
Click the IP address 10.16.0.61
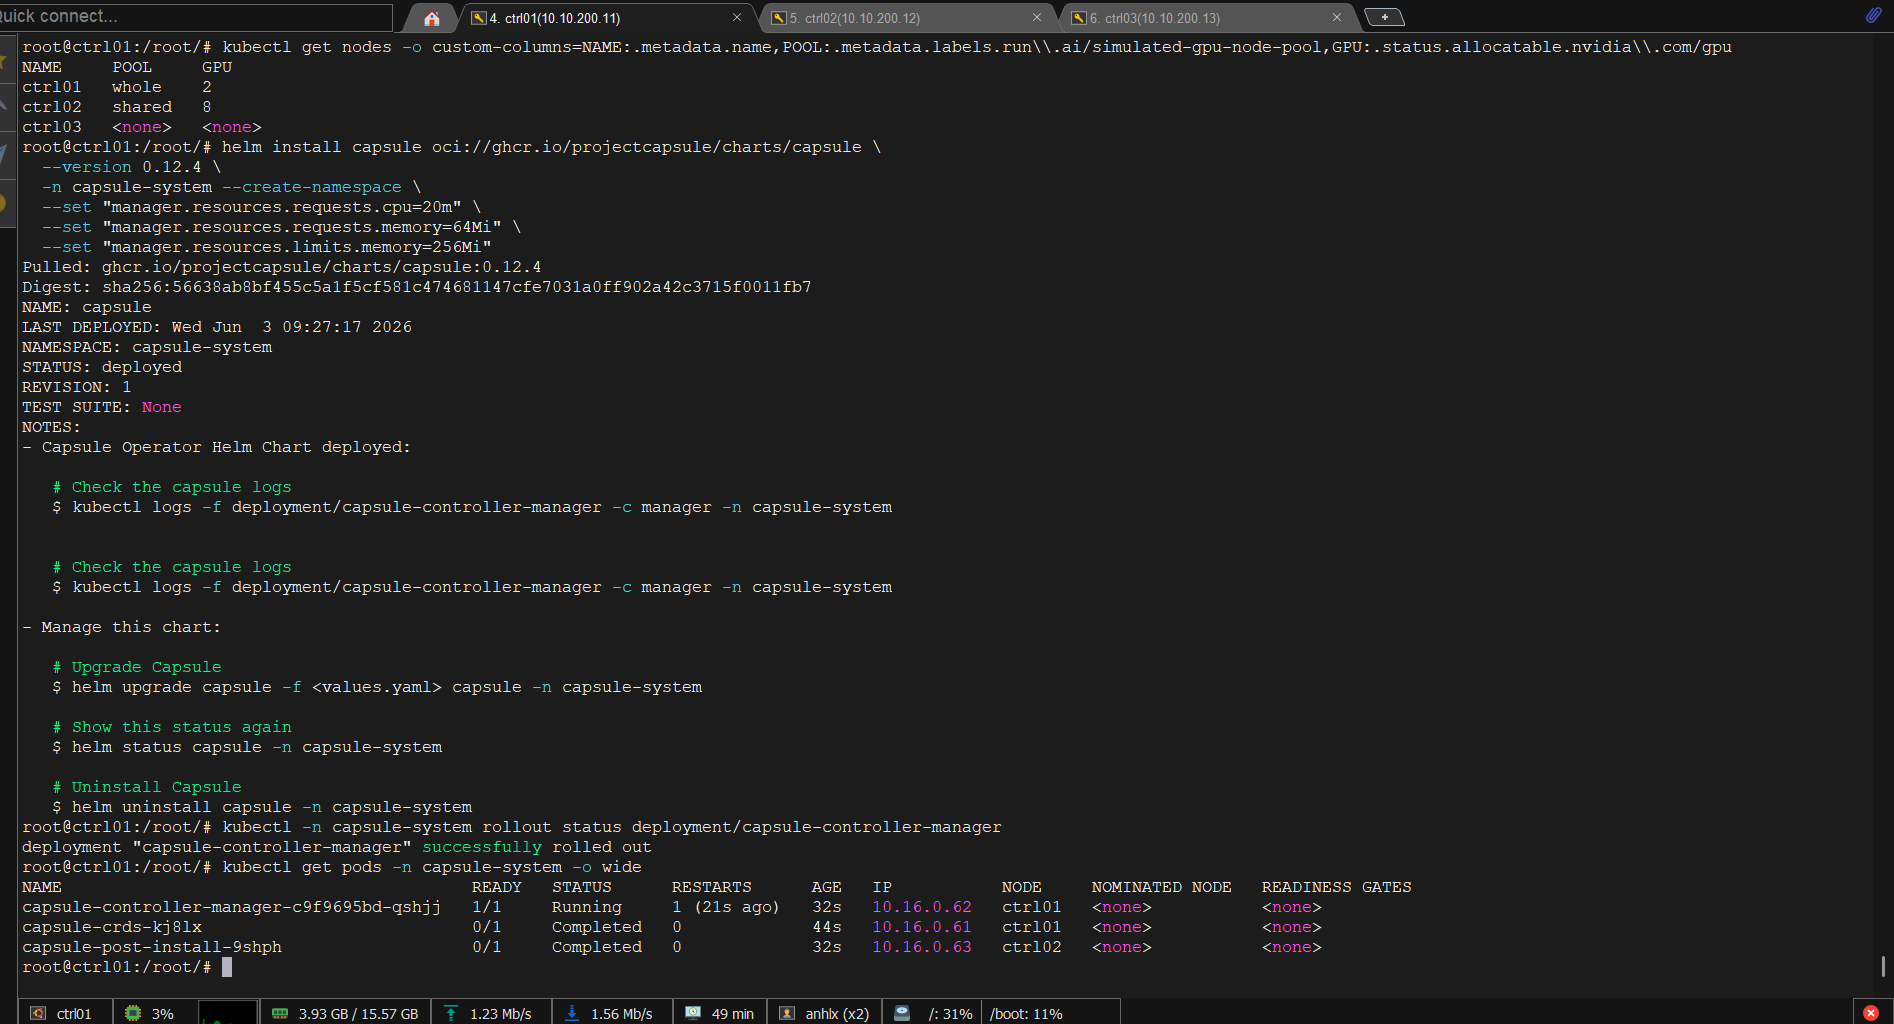click(922, 927)
